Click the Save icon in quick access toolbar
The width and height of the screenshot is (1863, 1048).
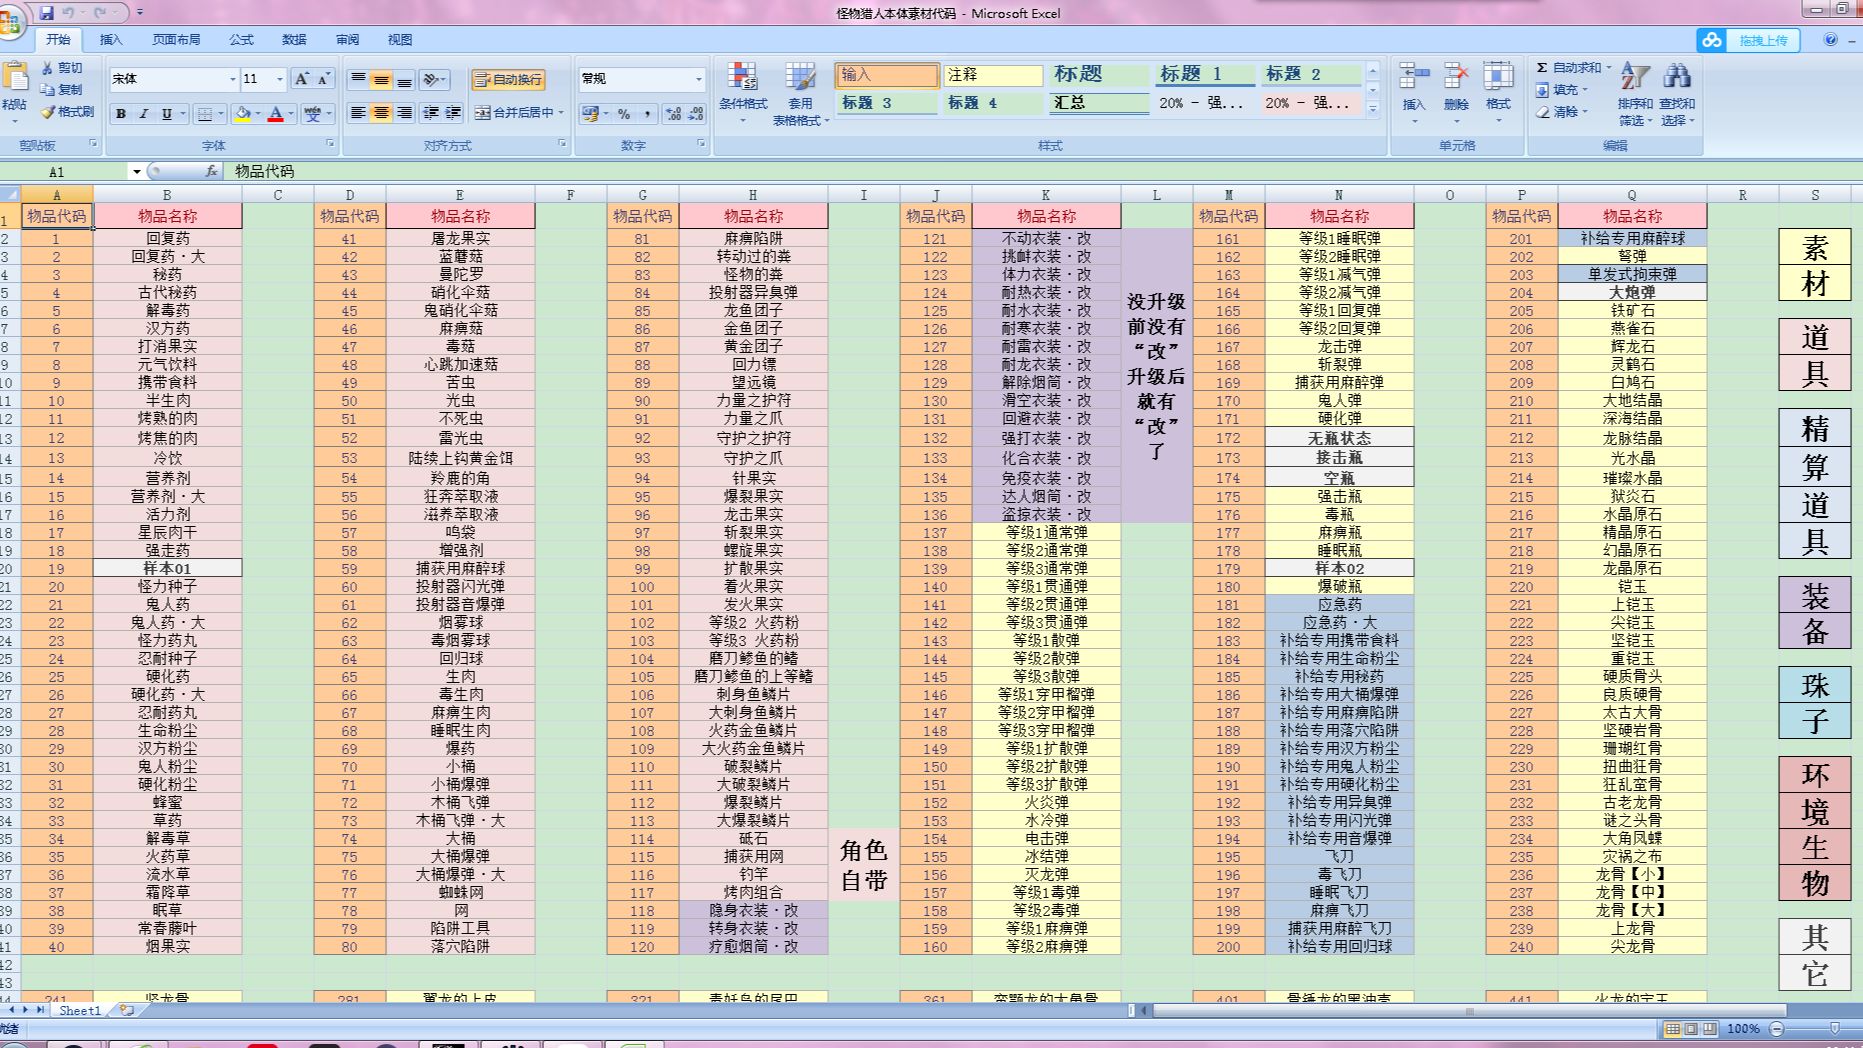pos(46,13)
